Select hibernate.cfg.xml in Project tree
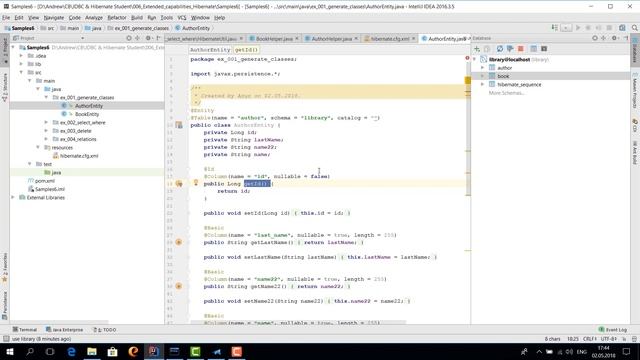The width and height of the screenshot is (640, 360). click(x=79, y=156)
